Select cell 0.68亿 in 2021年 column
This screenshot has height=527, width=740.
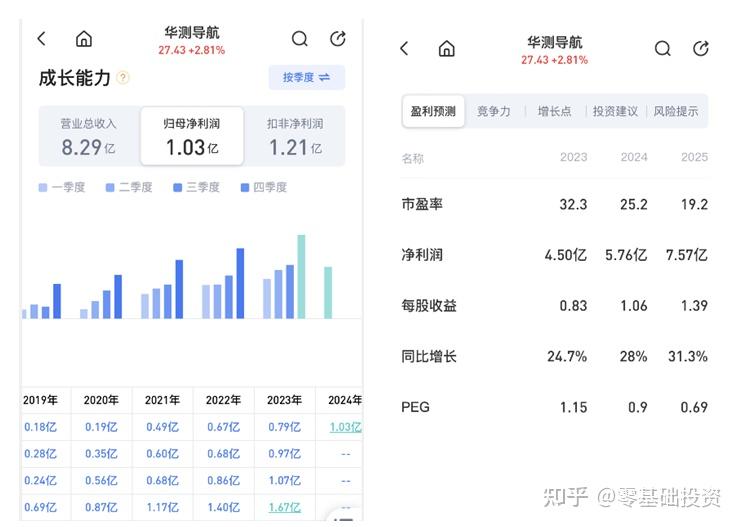162,480
